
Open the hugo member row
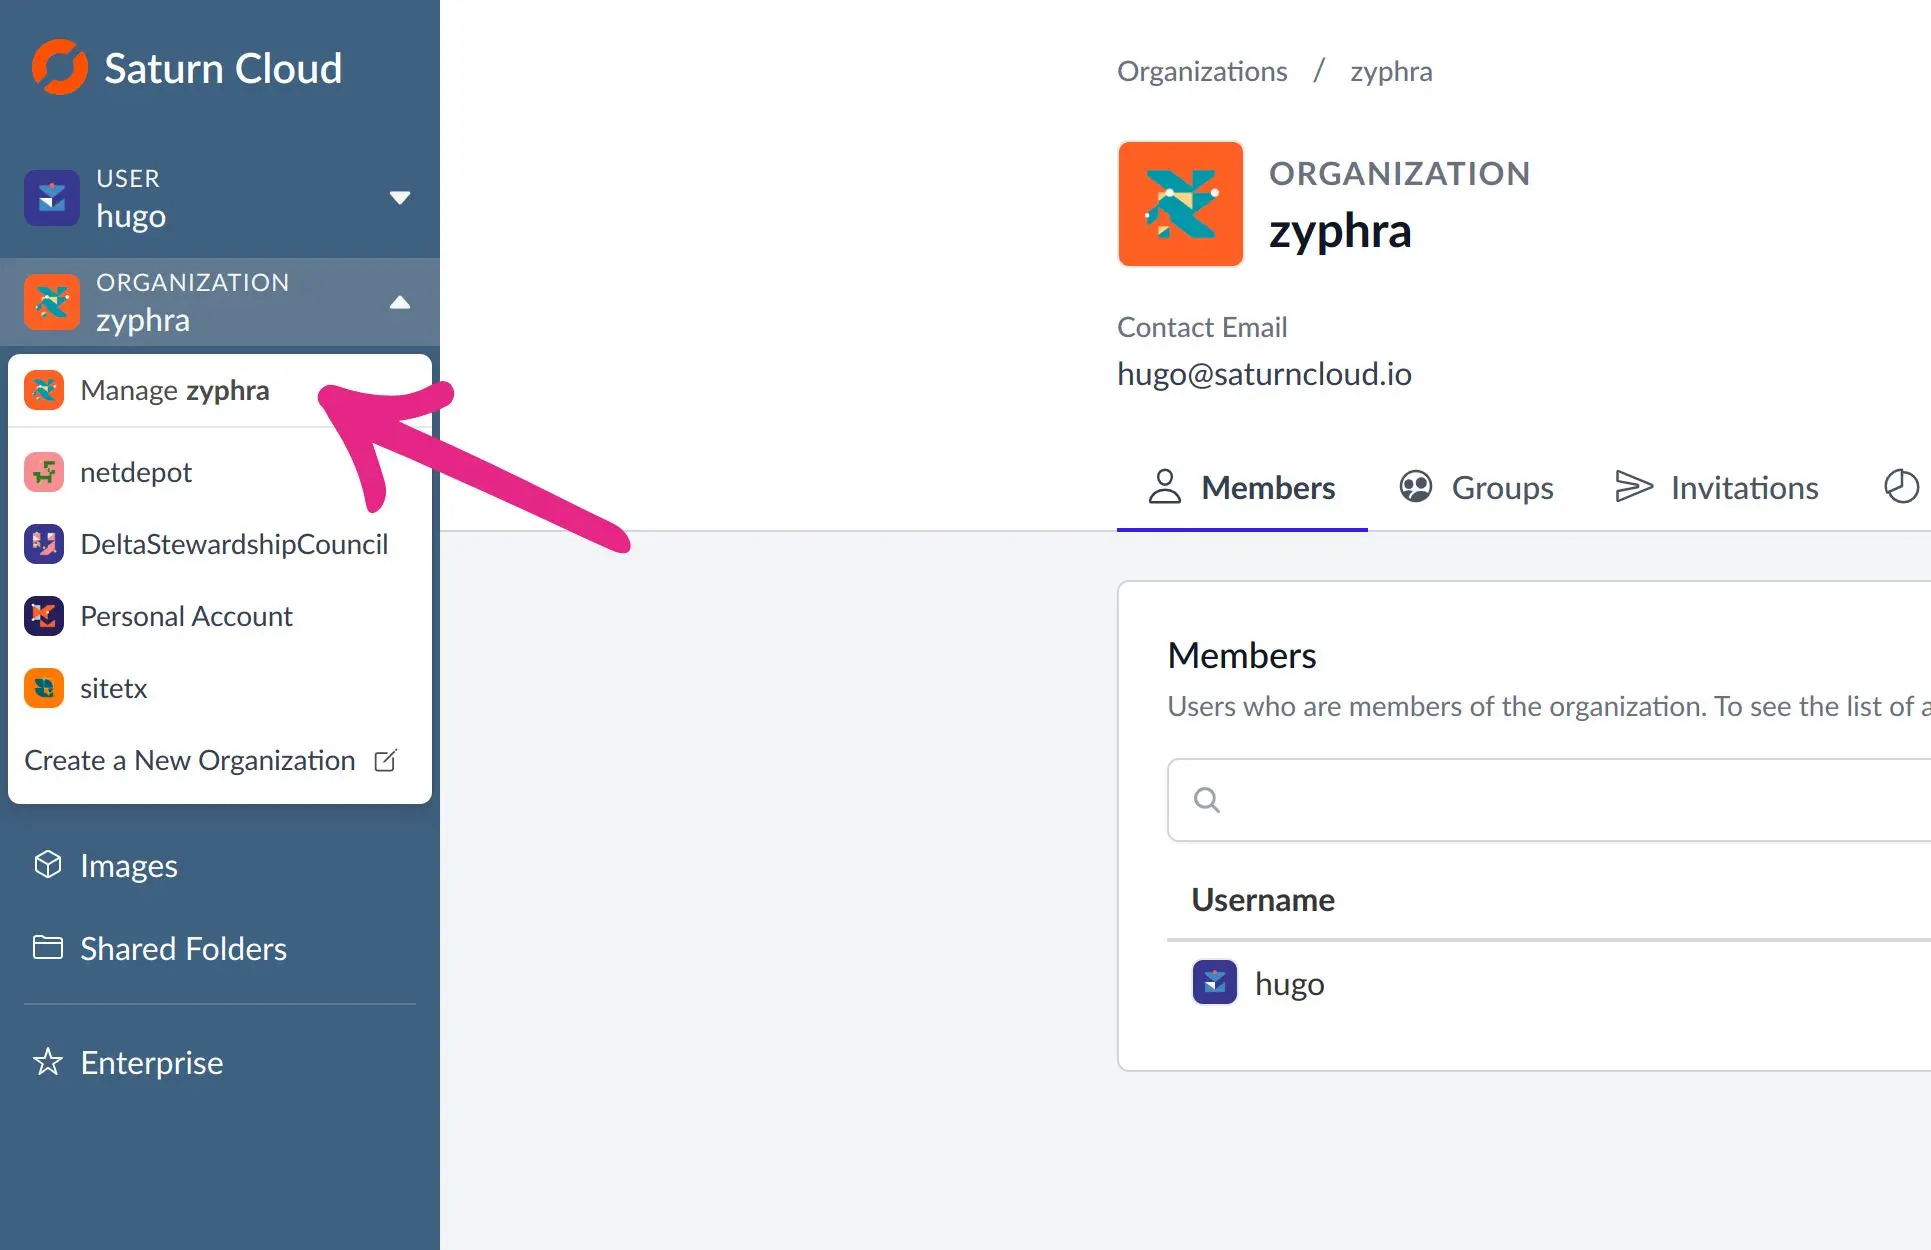(x=1289, y=984)
